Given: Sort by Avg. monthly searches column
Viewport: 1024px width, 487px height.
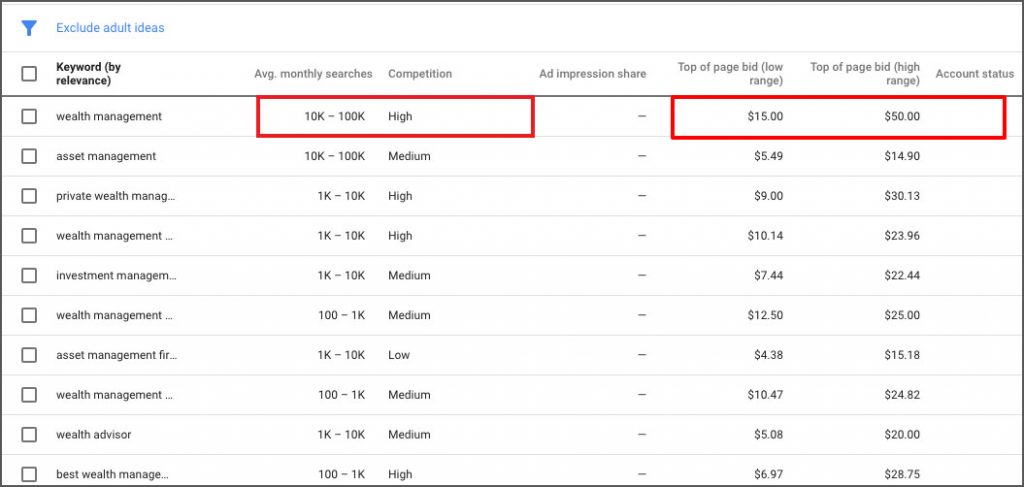Looking at the screenshot, I should pyautogui.click(x=313, y=74).
